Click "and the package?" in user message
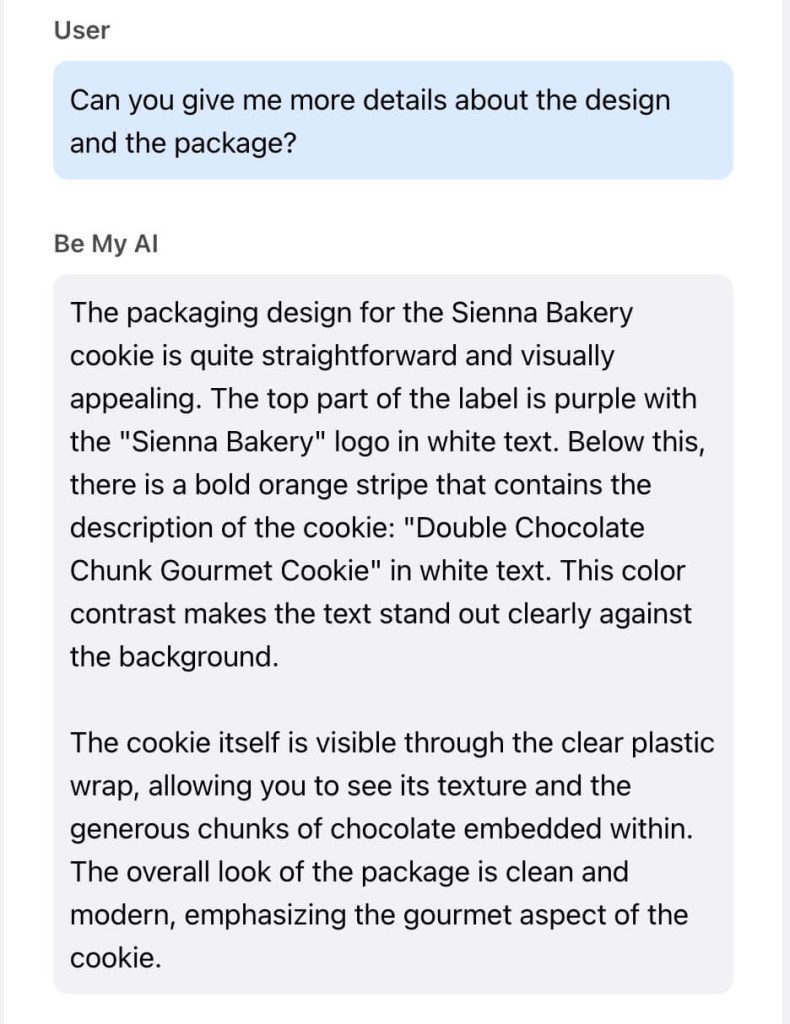The image size is (790, 1024). point(183,144)
